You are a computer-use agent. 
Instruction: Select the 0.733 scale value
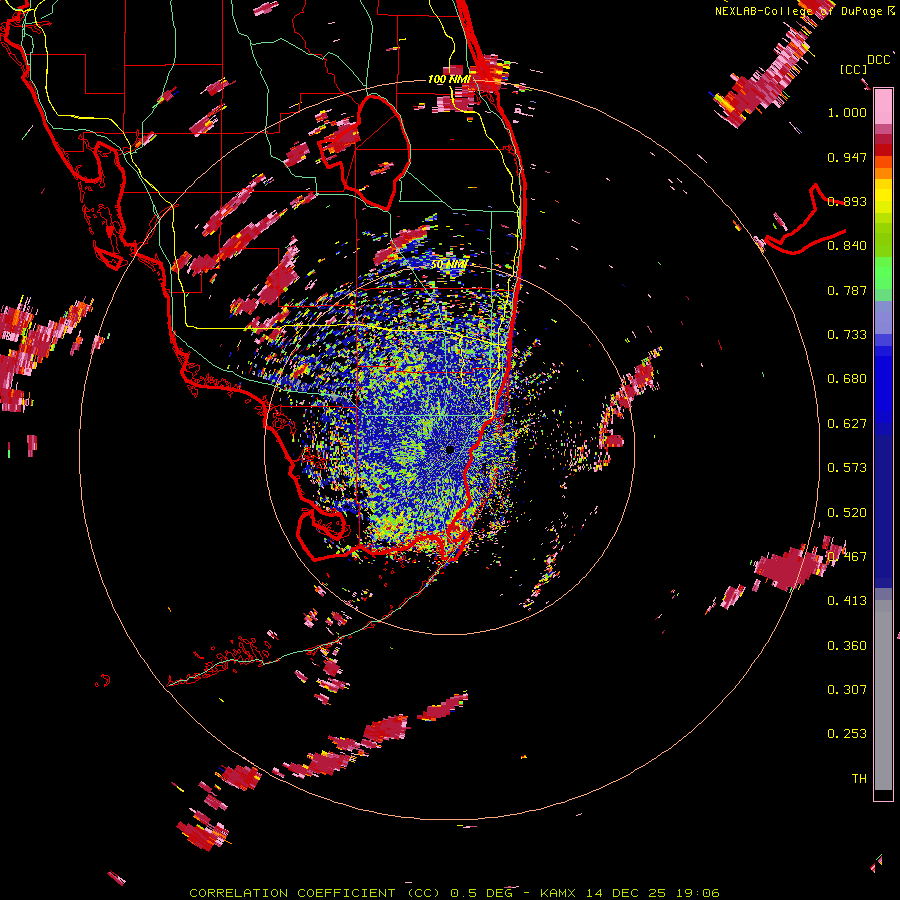click(847, 335)
